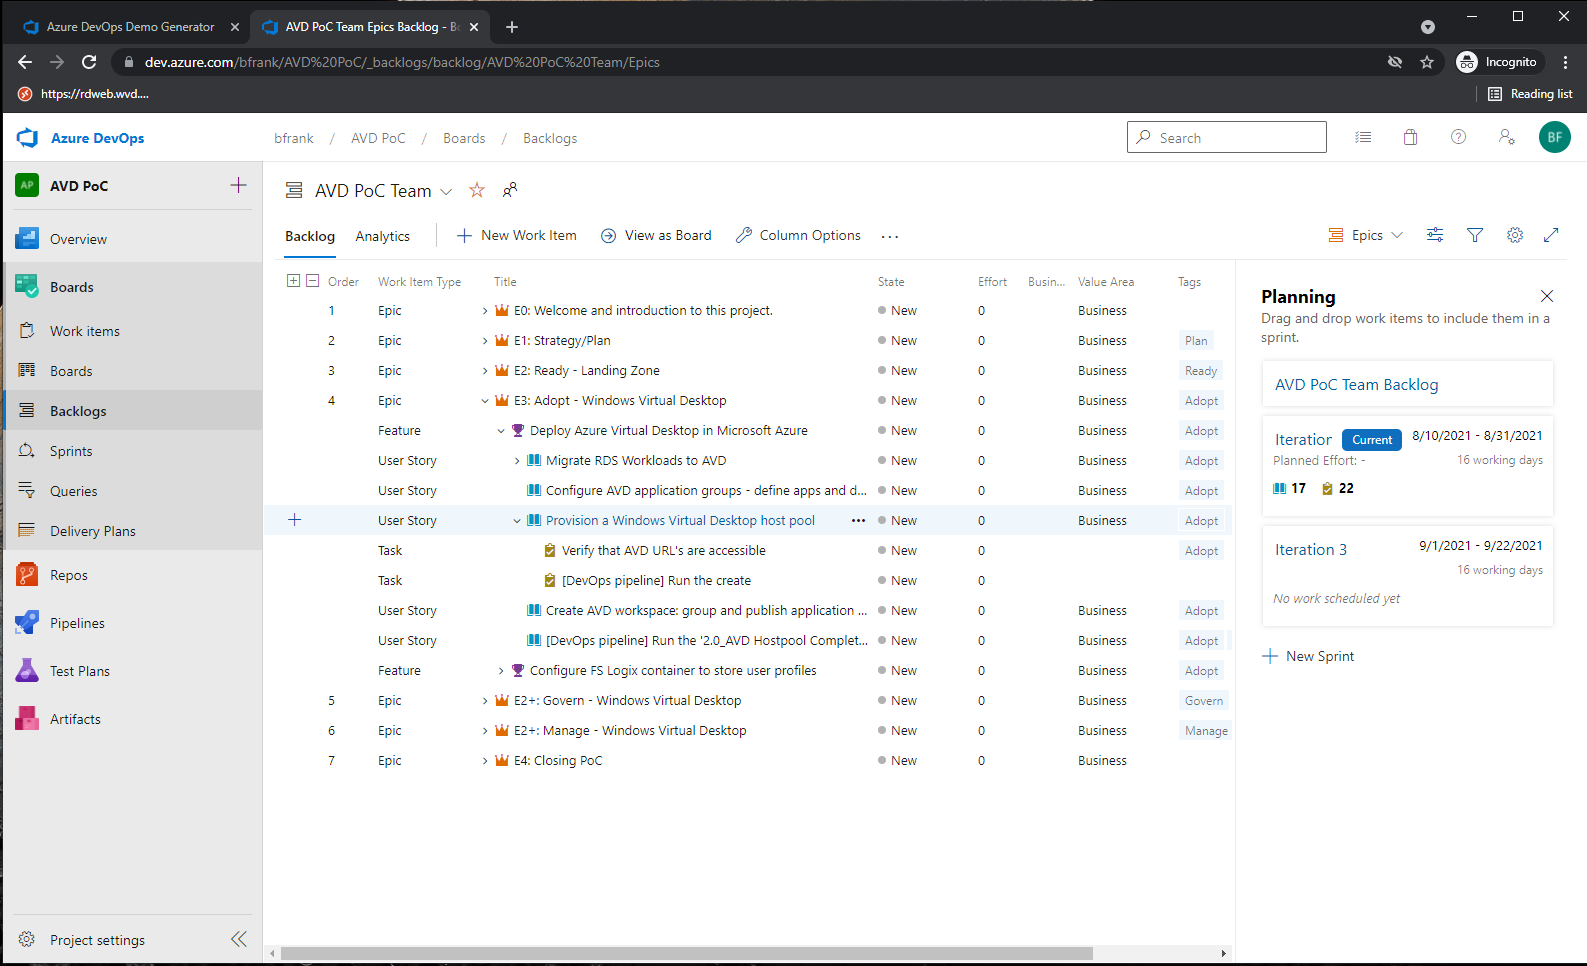
Task: Mark AVD PoC Team as favorite star
Action: (x=477, y=190)
